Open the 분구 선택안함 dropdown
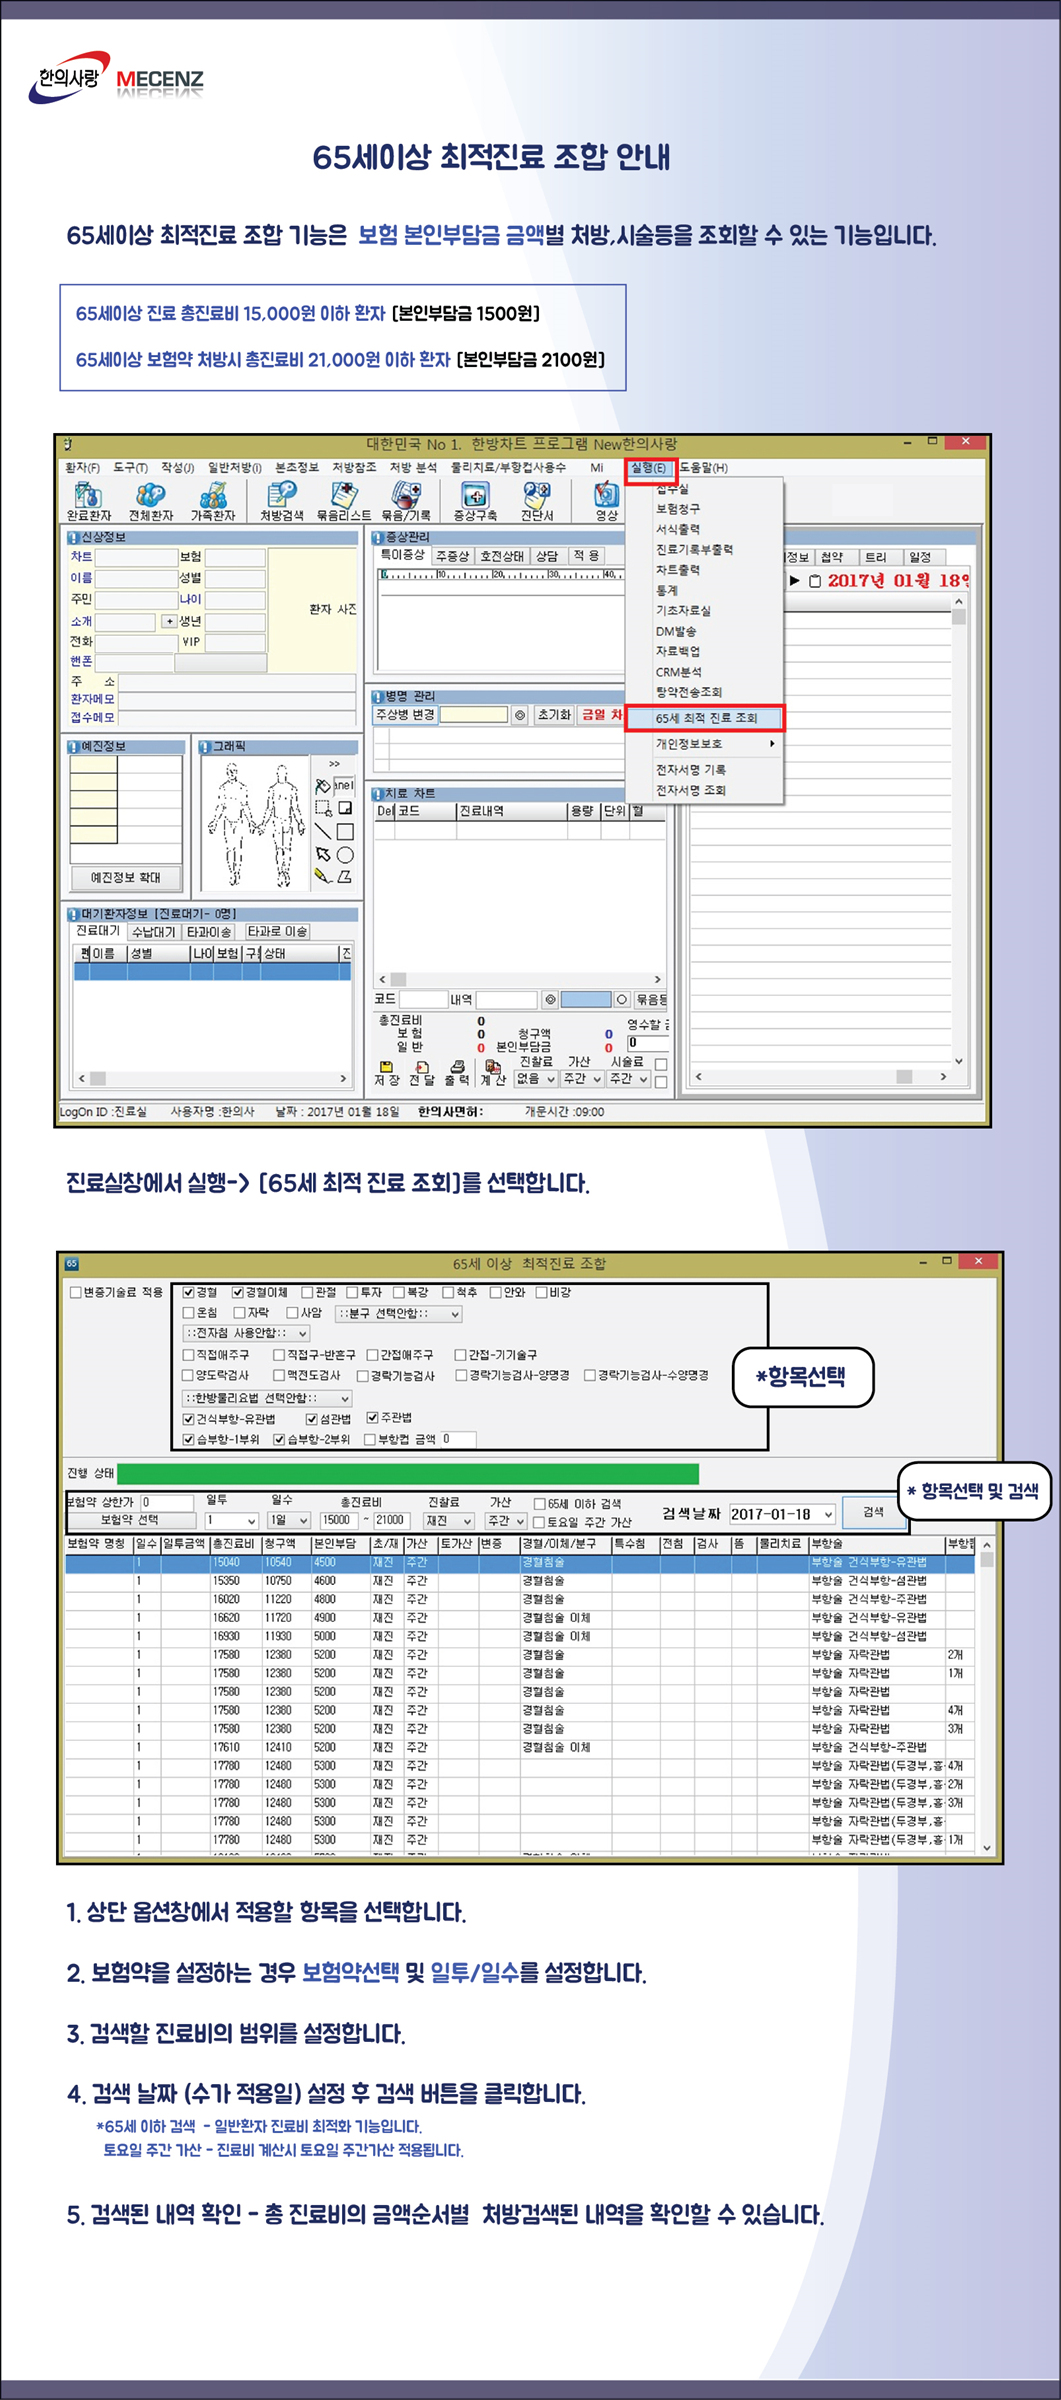1061x2400 pixels. (x=398, y=1313)
